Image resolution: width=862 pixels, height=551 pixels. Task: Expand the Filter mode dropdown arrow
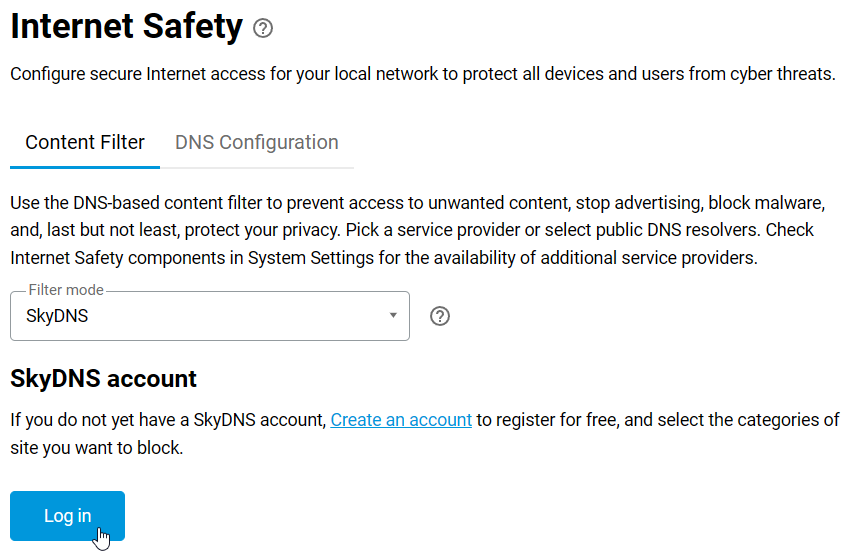(393, 316)
